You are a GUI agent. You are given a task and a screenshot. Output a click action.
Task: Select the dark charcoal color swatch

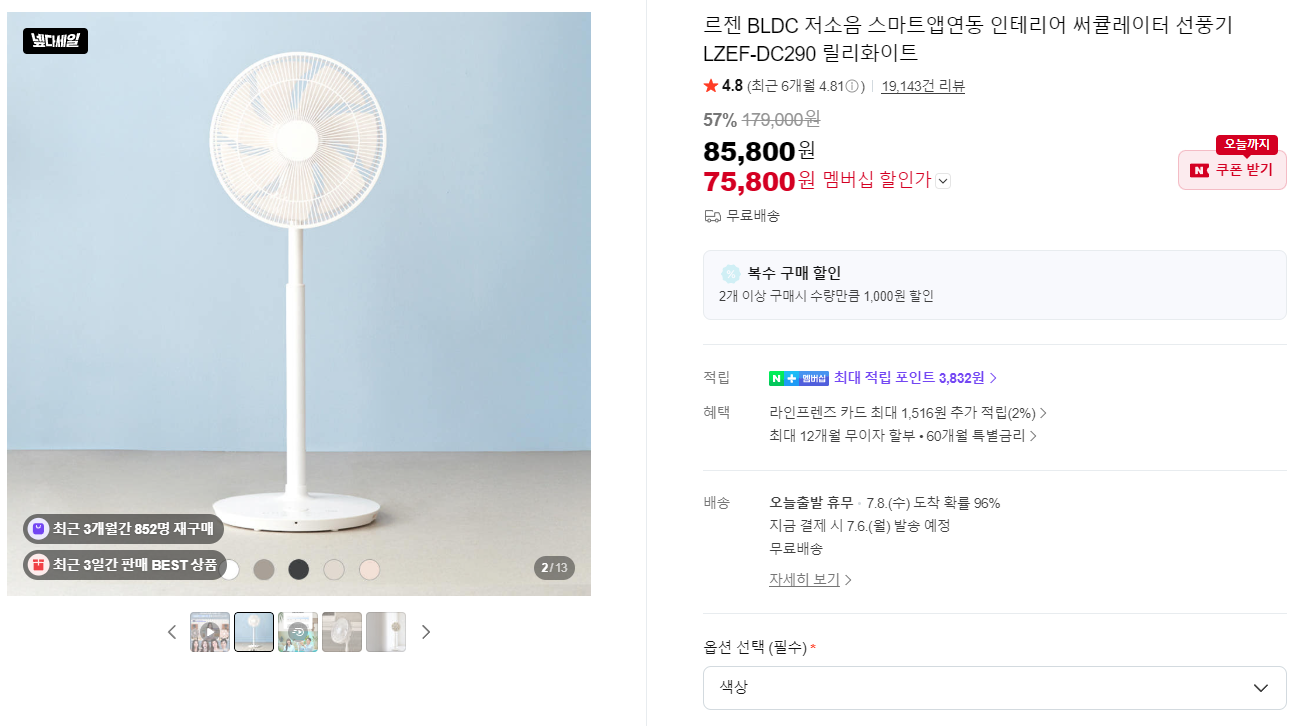[x=298, y=570]
